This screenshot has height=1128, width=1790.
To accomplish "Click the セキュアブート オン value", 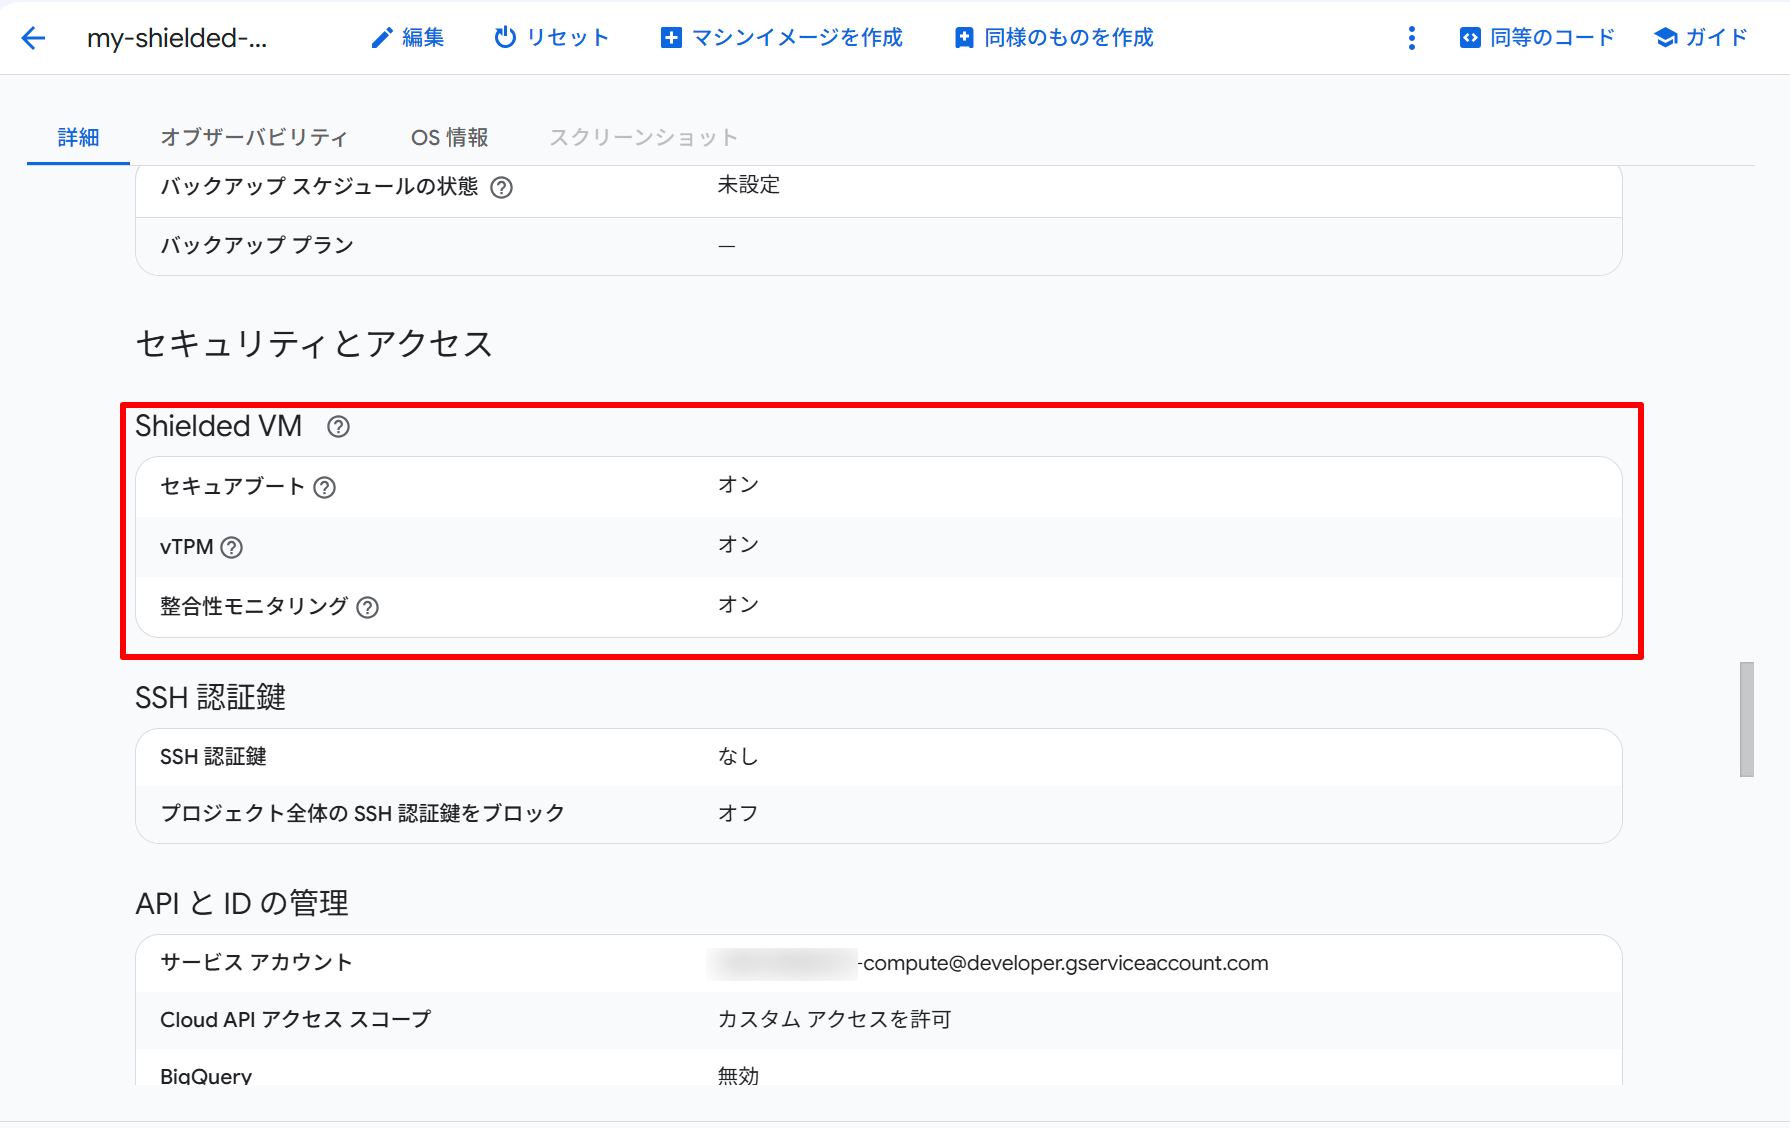I will point(739,485).
